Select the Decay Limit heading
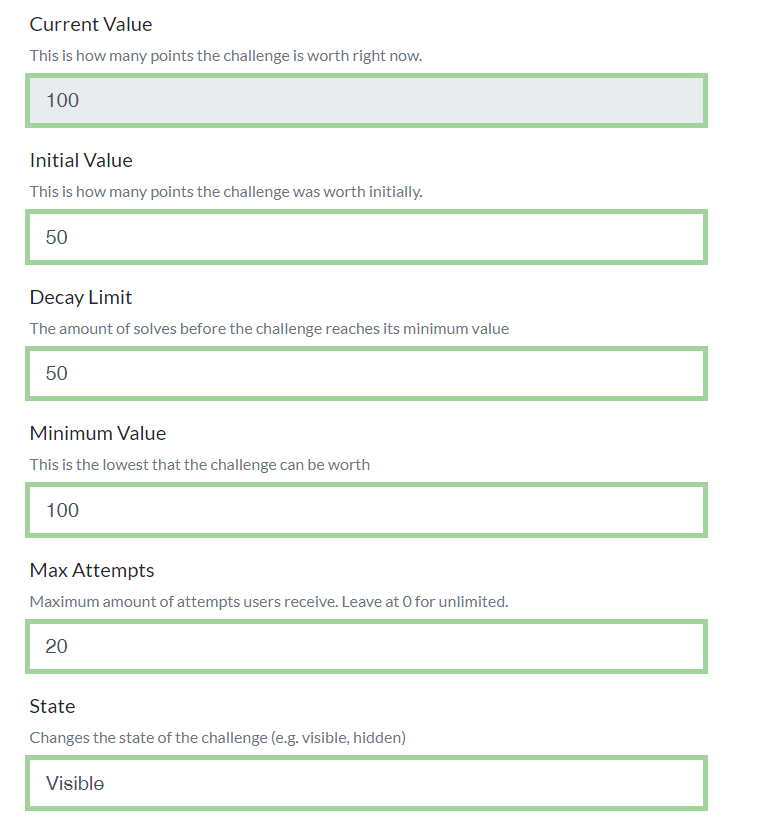The width and height of the screenshot is (761, 823). (81, 298)
